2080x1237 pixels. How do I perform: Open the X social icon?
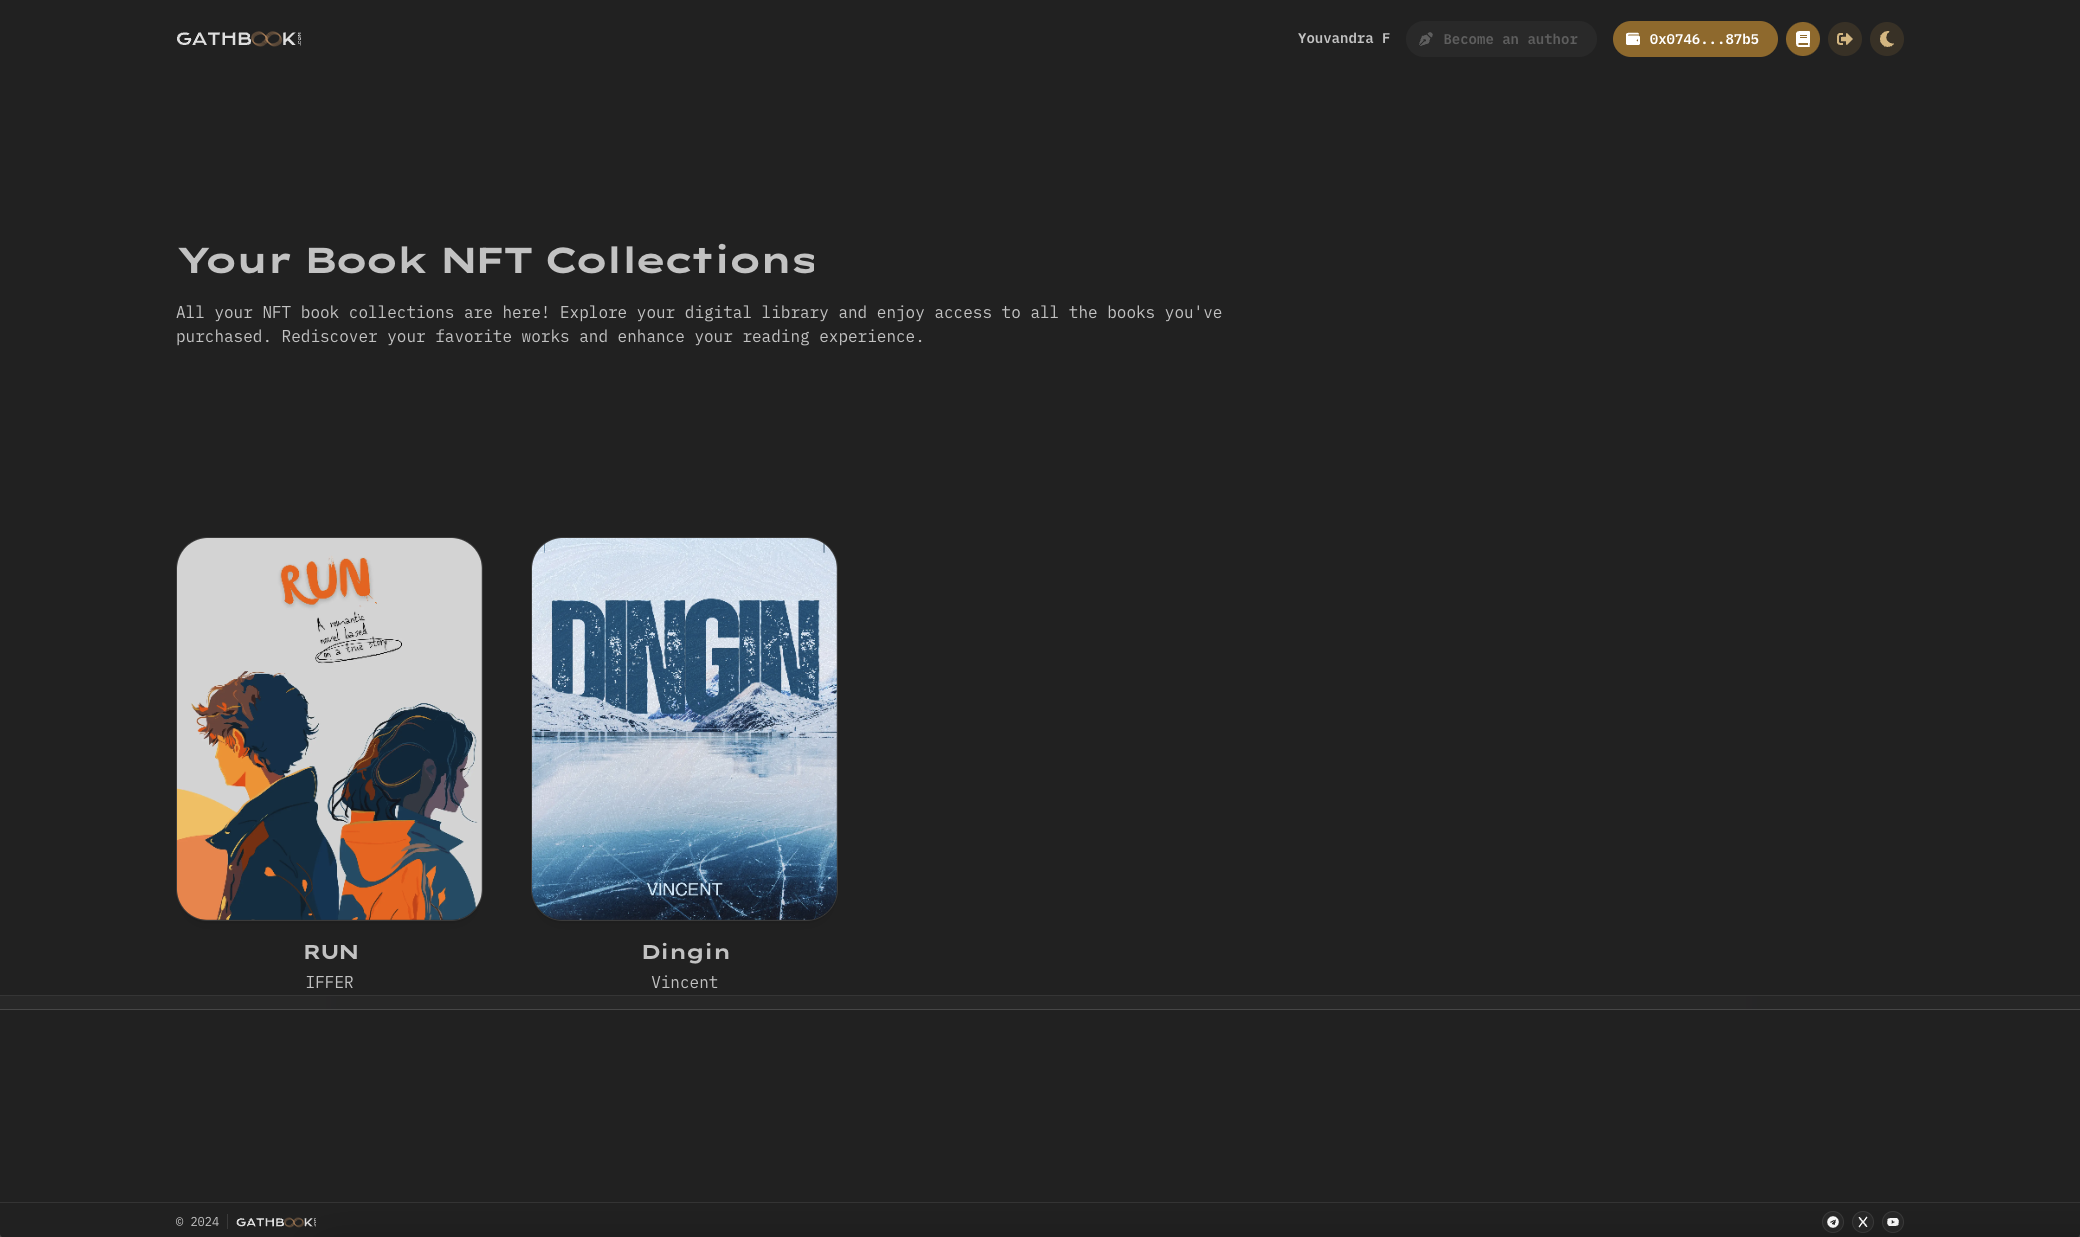(1862, 1222)
